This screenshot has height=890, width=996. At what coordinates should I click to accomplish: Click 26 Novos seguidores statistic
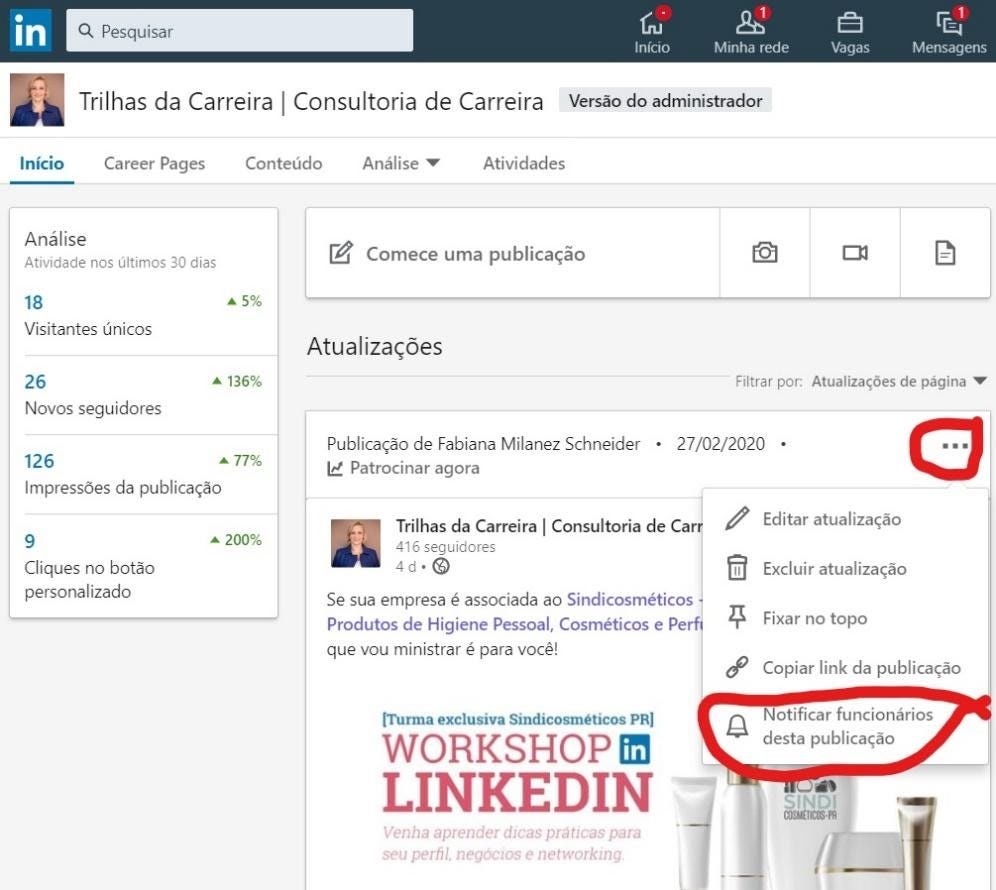[143, 394]
